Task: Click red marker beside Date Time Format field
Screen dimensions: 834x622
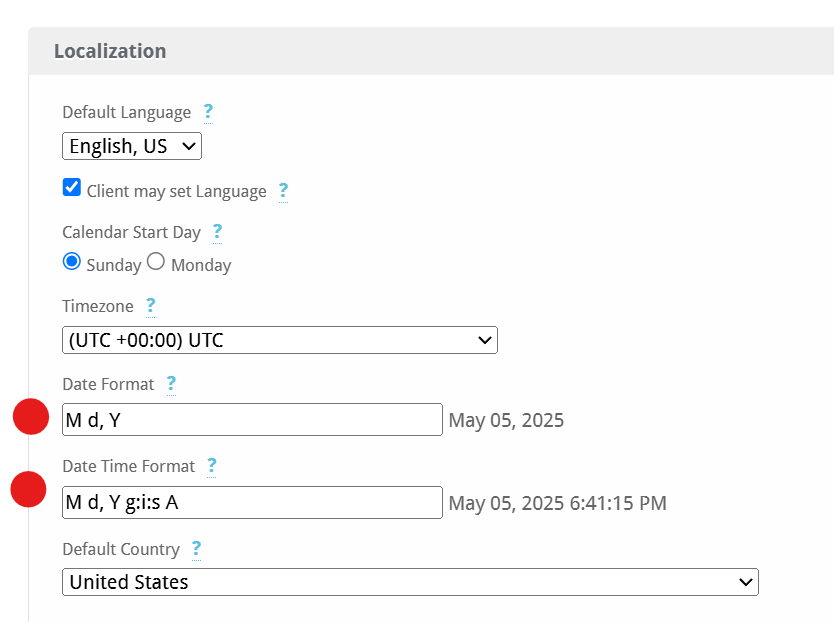Action: [x=29, y=489]
